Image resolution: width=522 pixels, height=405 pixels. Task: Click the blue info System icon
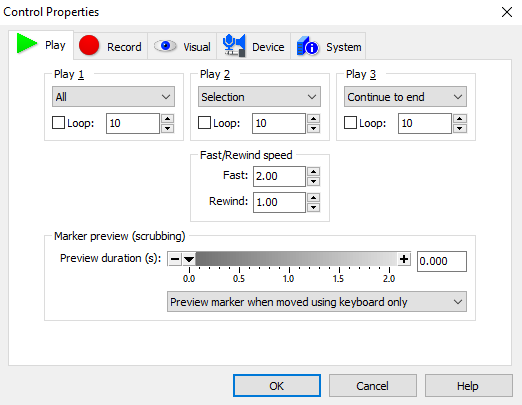(308, 46)
